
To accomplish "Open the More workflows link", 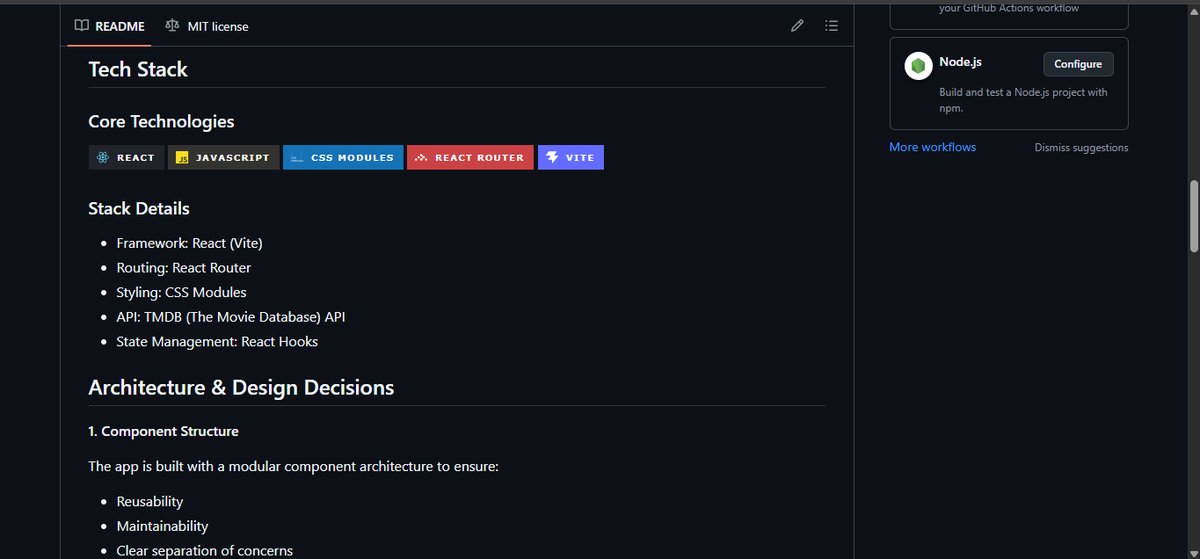I will pos(933,147).
